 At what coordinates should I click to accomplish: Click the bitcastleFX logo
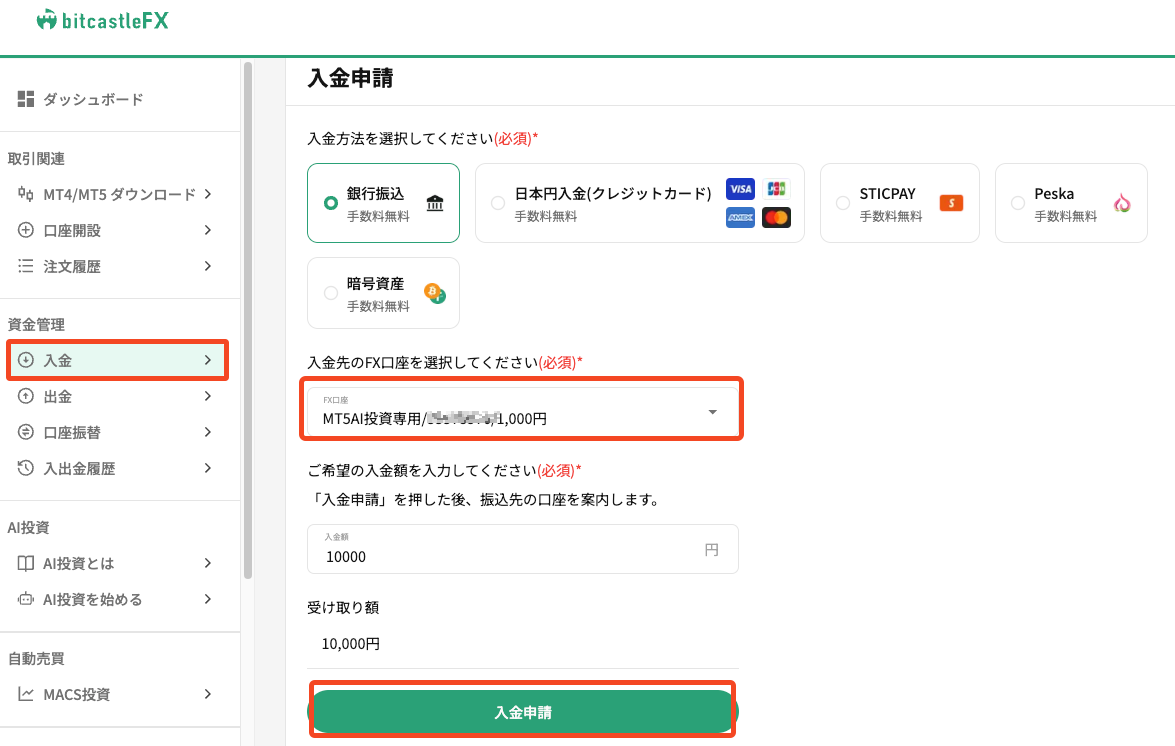point(103,20)
